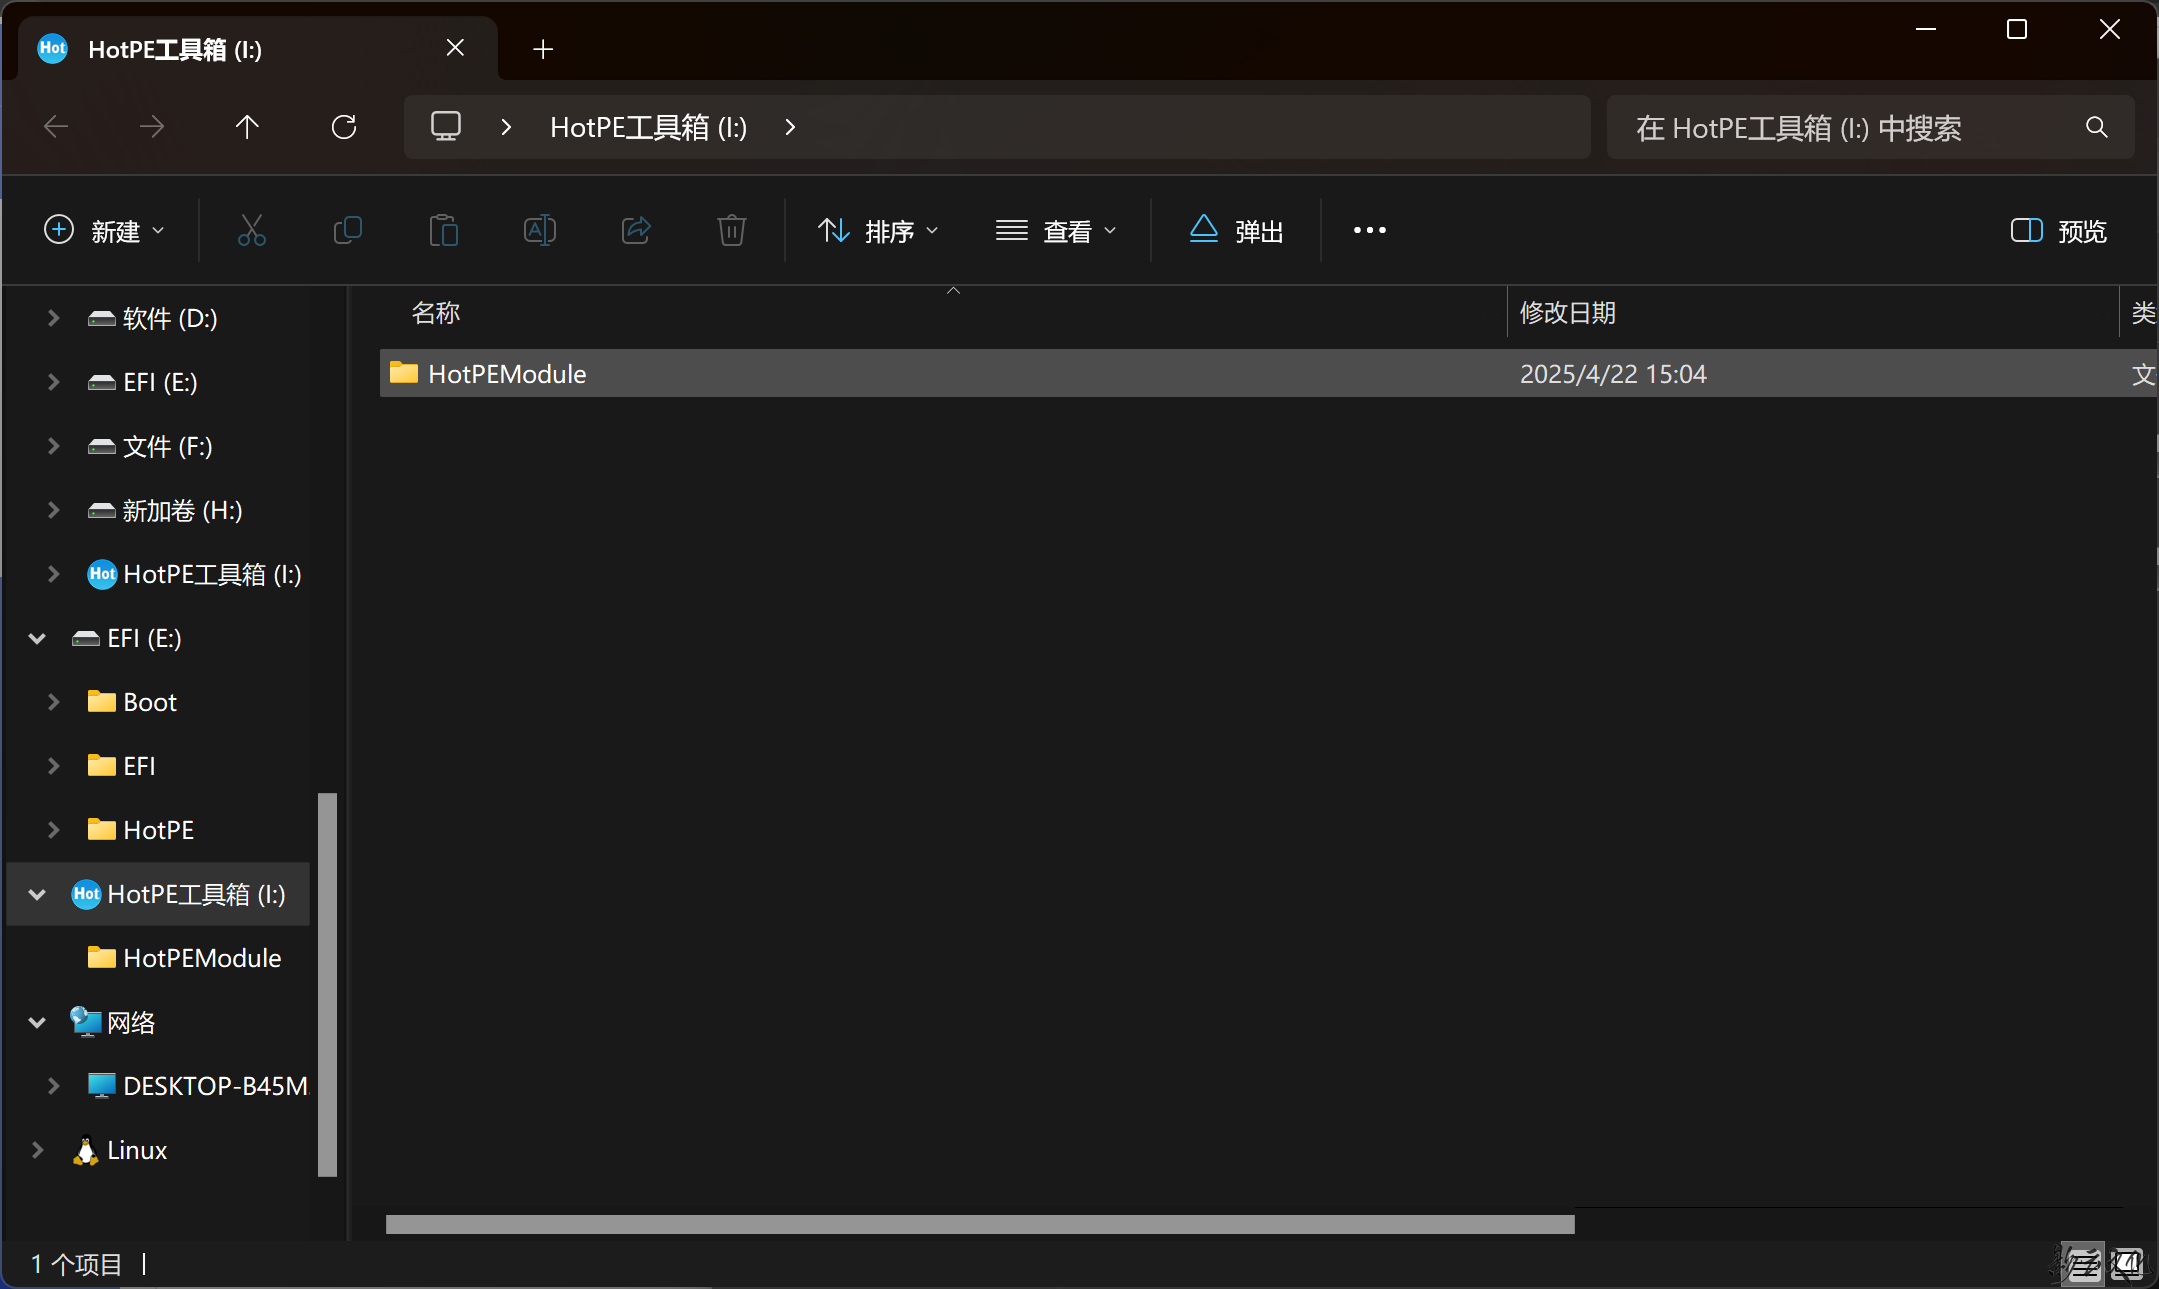Screen dimensions: 2159x1289
Task: Click the horizontal scrollbar in file list
Action: pyautogui.click(x=980, y=1224)
